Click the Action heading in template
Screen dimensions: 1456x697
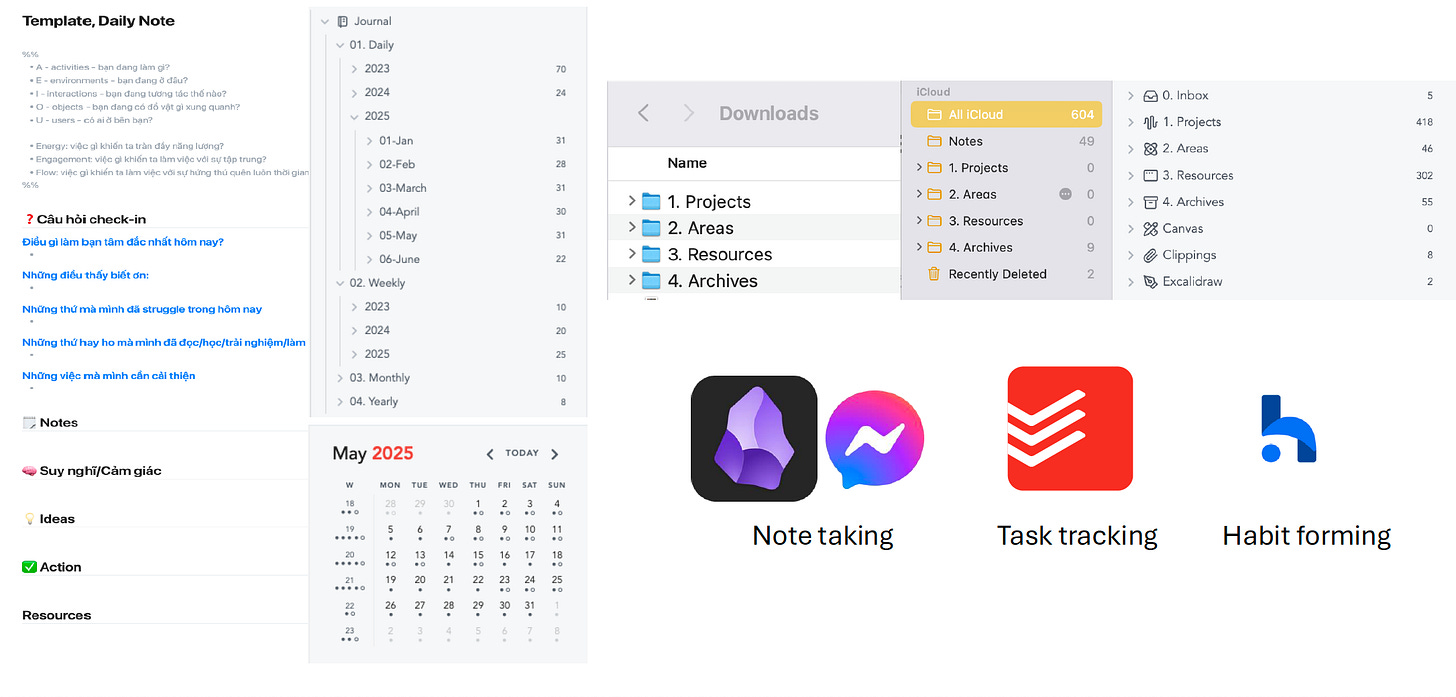(x=61, y=567)
